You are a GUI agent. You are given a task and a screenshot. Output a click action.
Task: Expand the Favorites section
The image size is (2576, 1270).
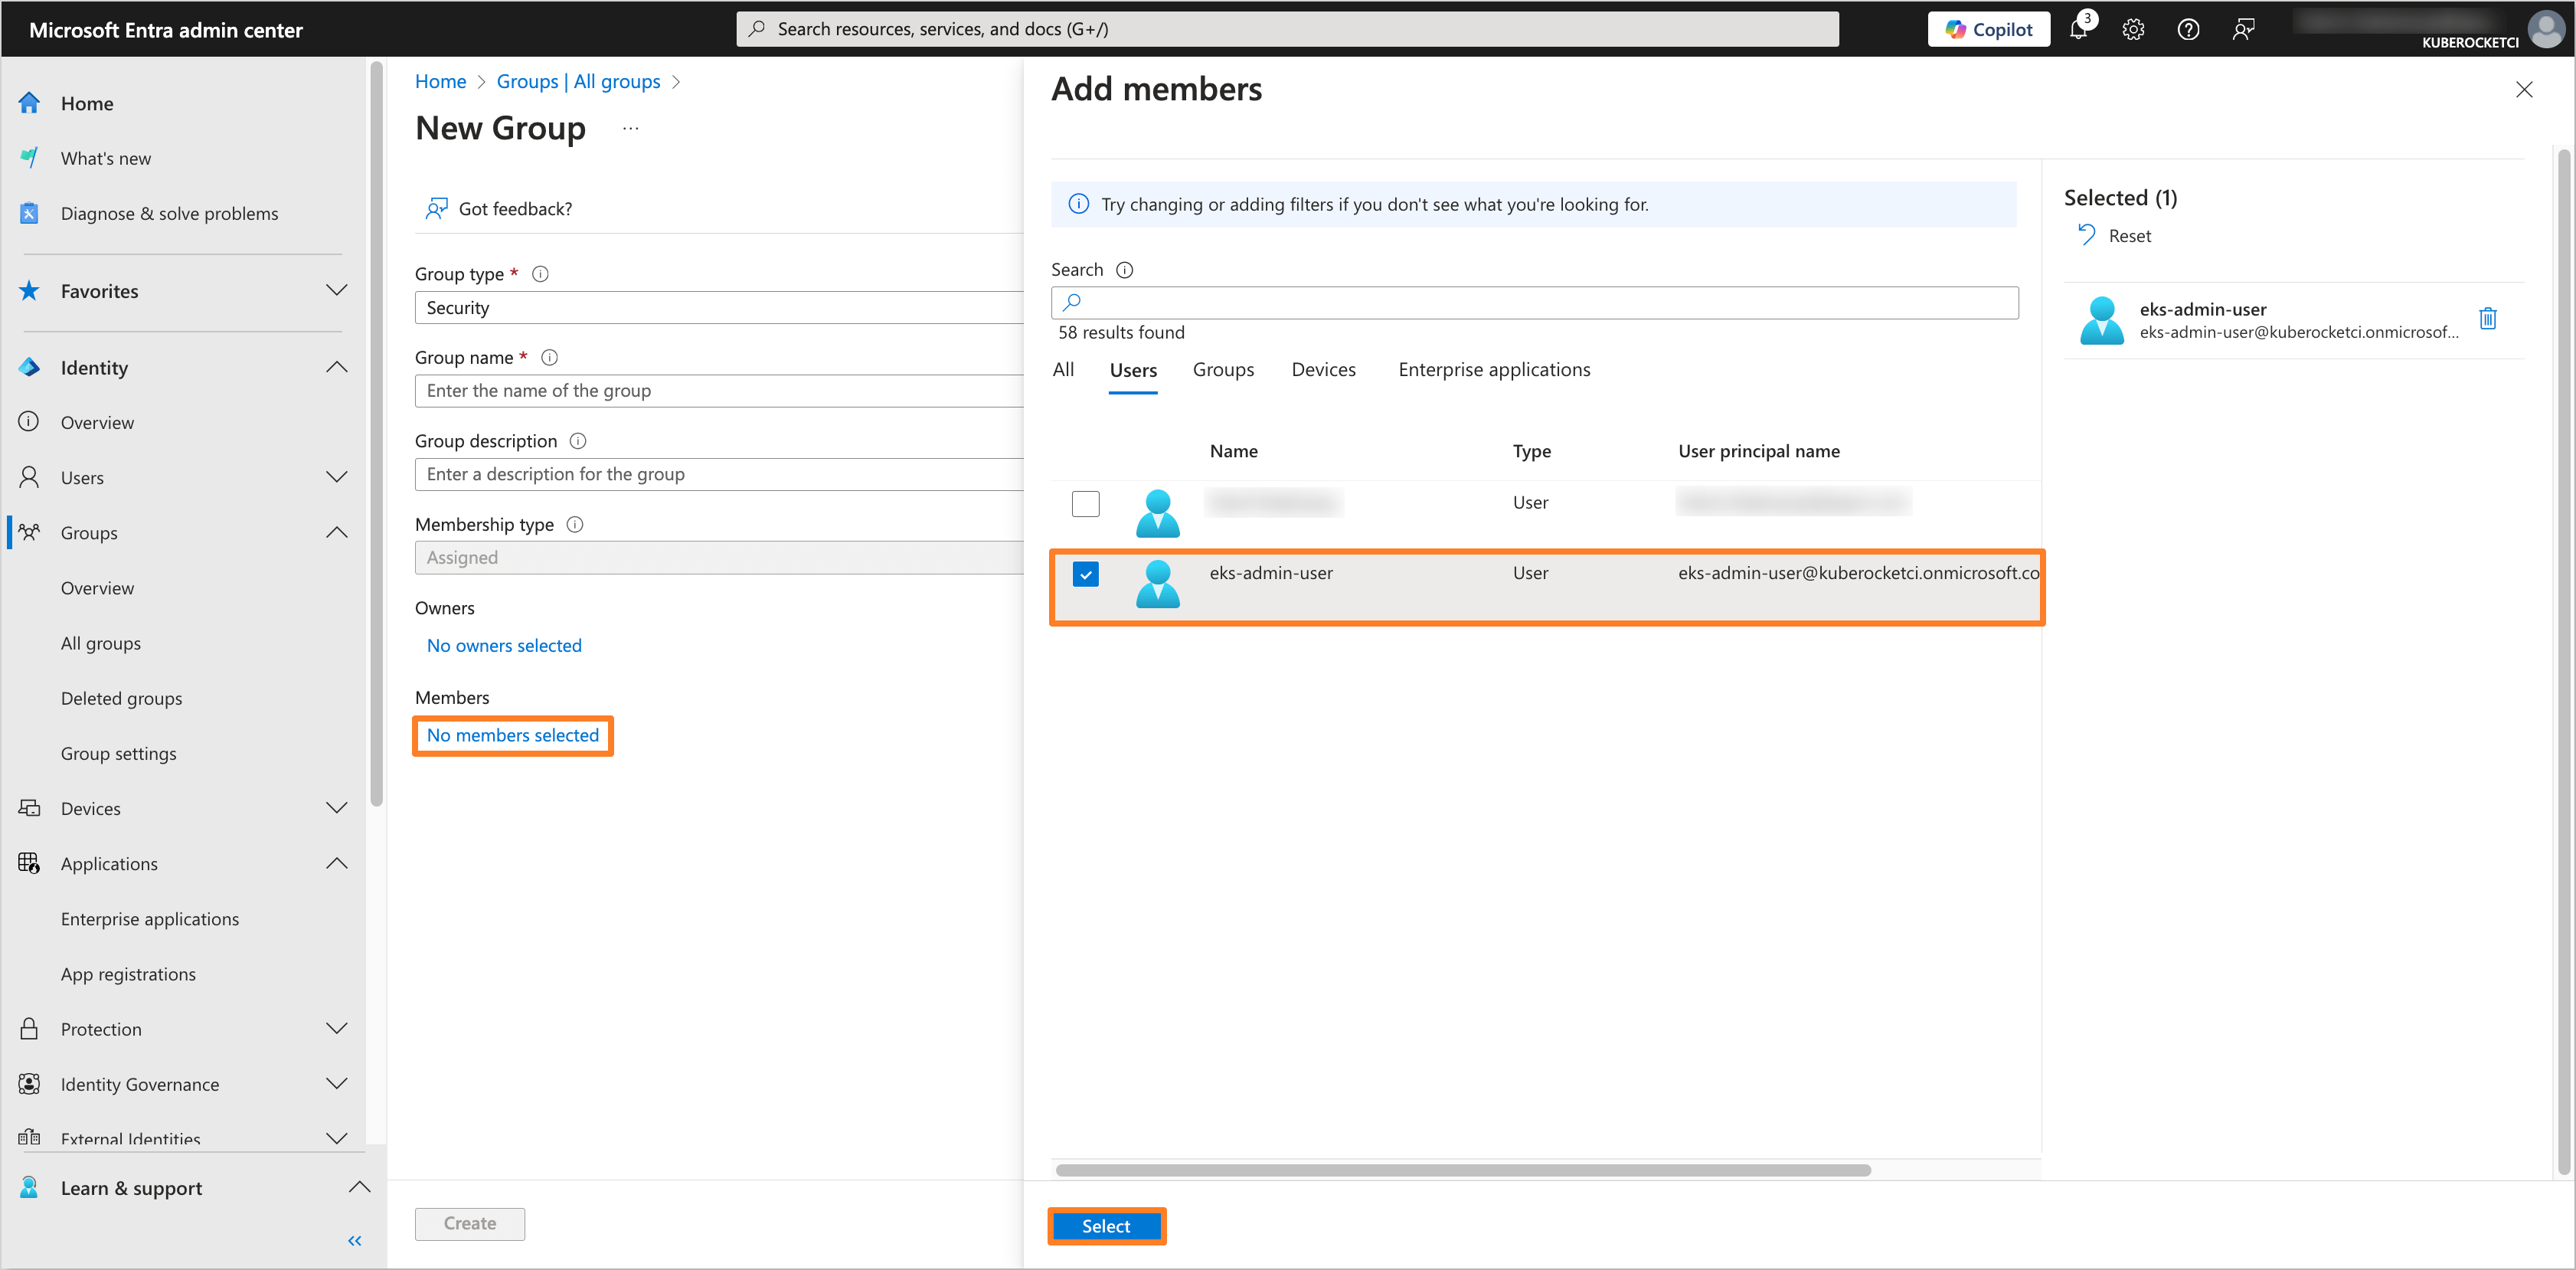point(340,290)
